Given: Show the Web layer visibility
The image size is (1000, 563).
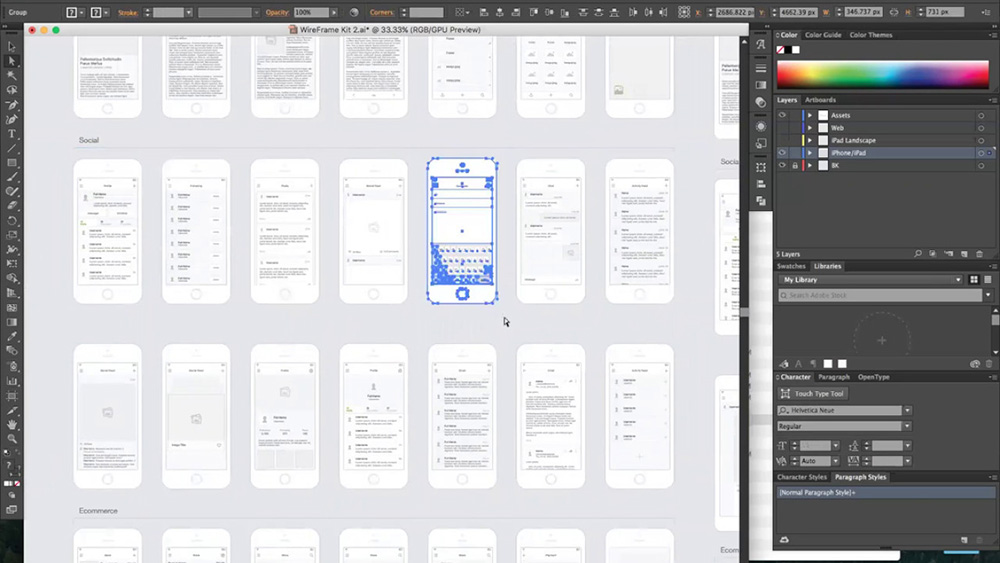Looking at the screenshot, I should (x=782, y=128).
